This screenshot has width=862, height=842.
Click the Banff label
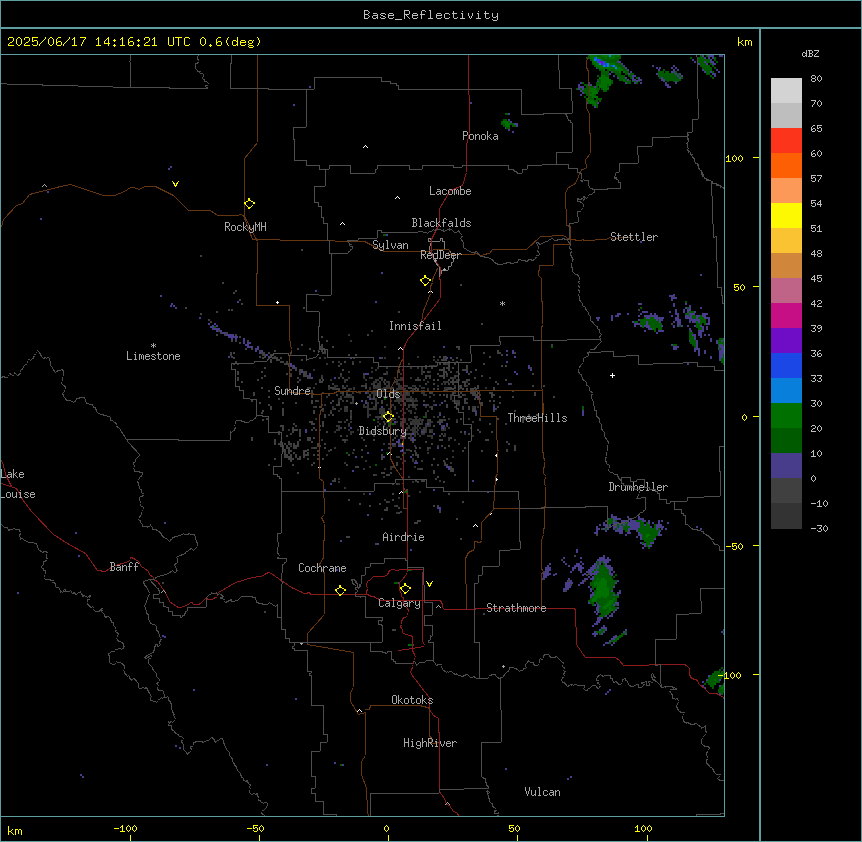(x=124, y=567)
